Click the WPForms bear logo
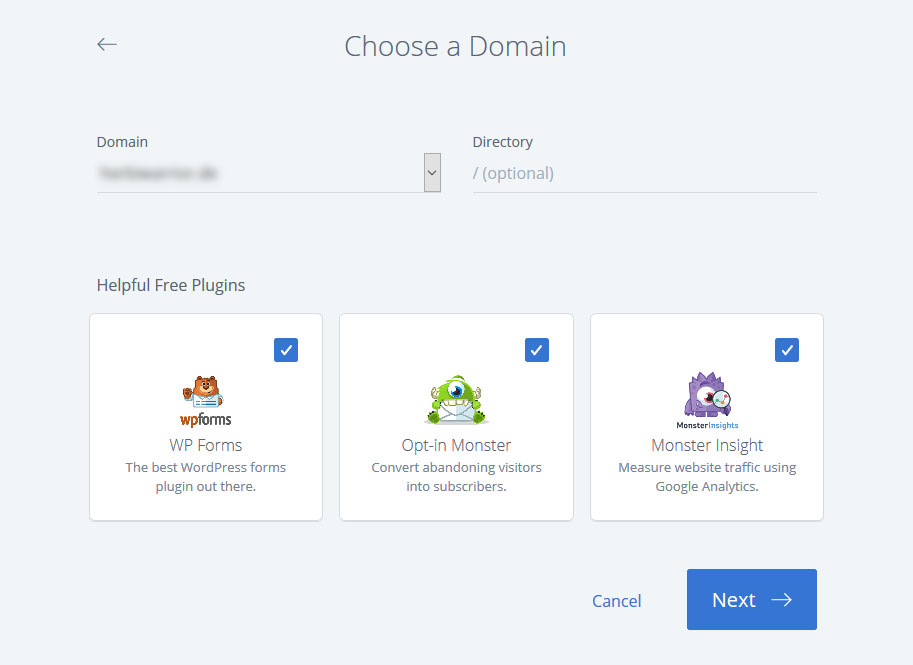Screen dimensions: 913x665 206,401
